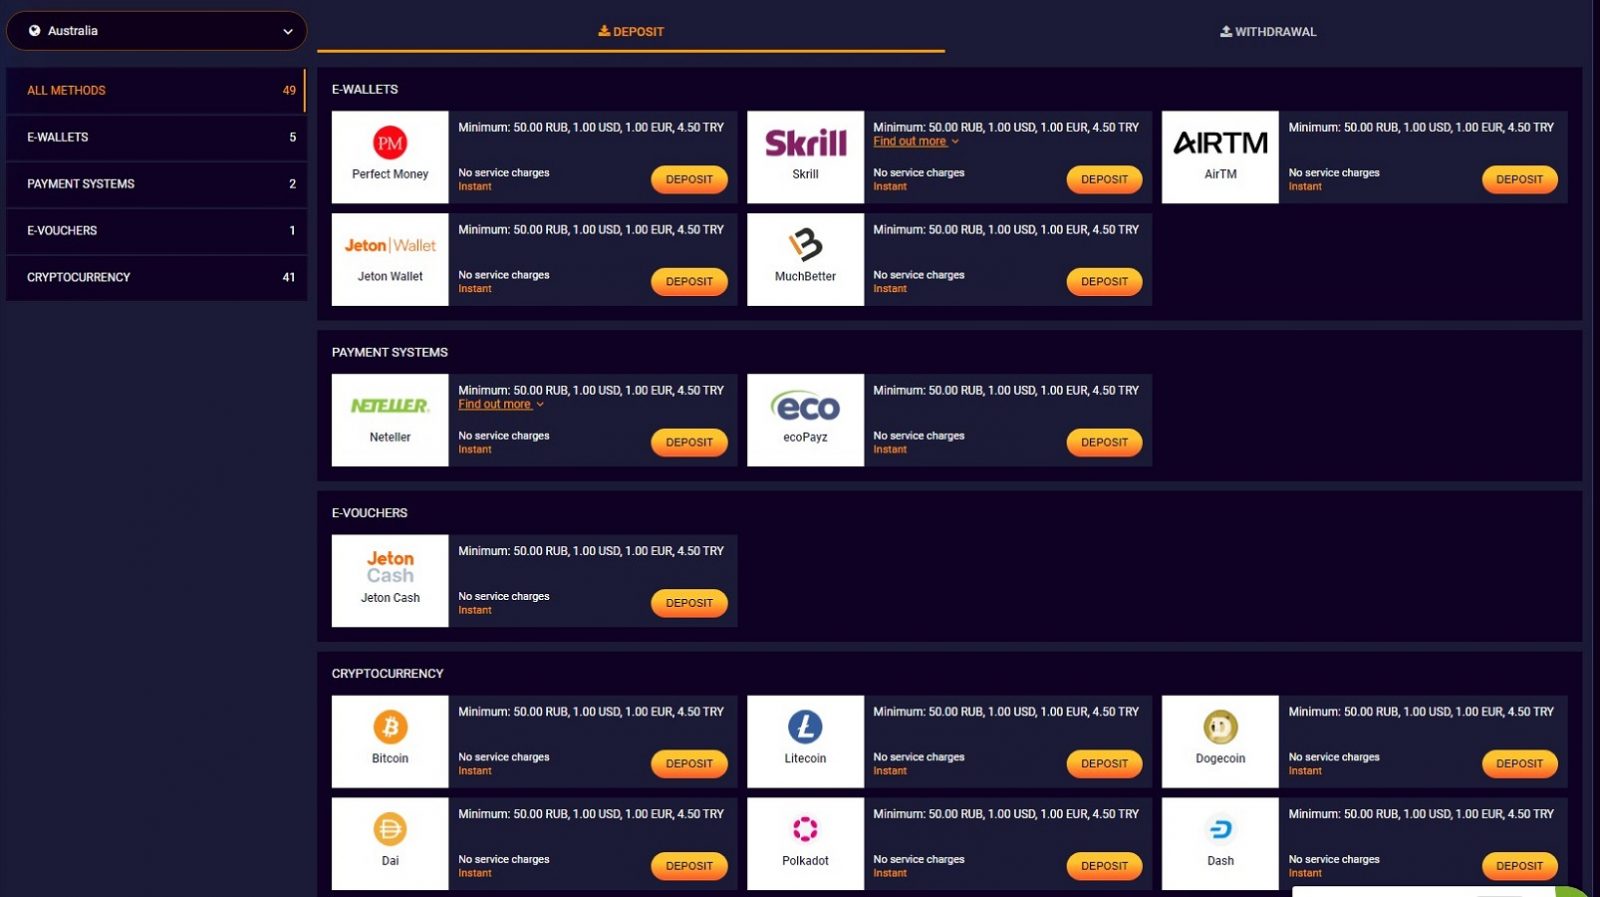Pick the Polkadot icon

[805, 829]
